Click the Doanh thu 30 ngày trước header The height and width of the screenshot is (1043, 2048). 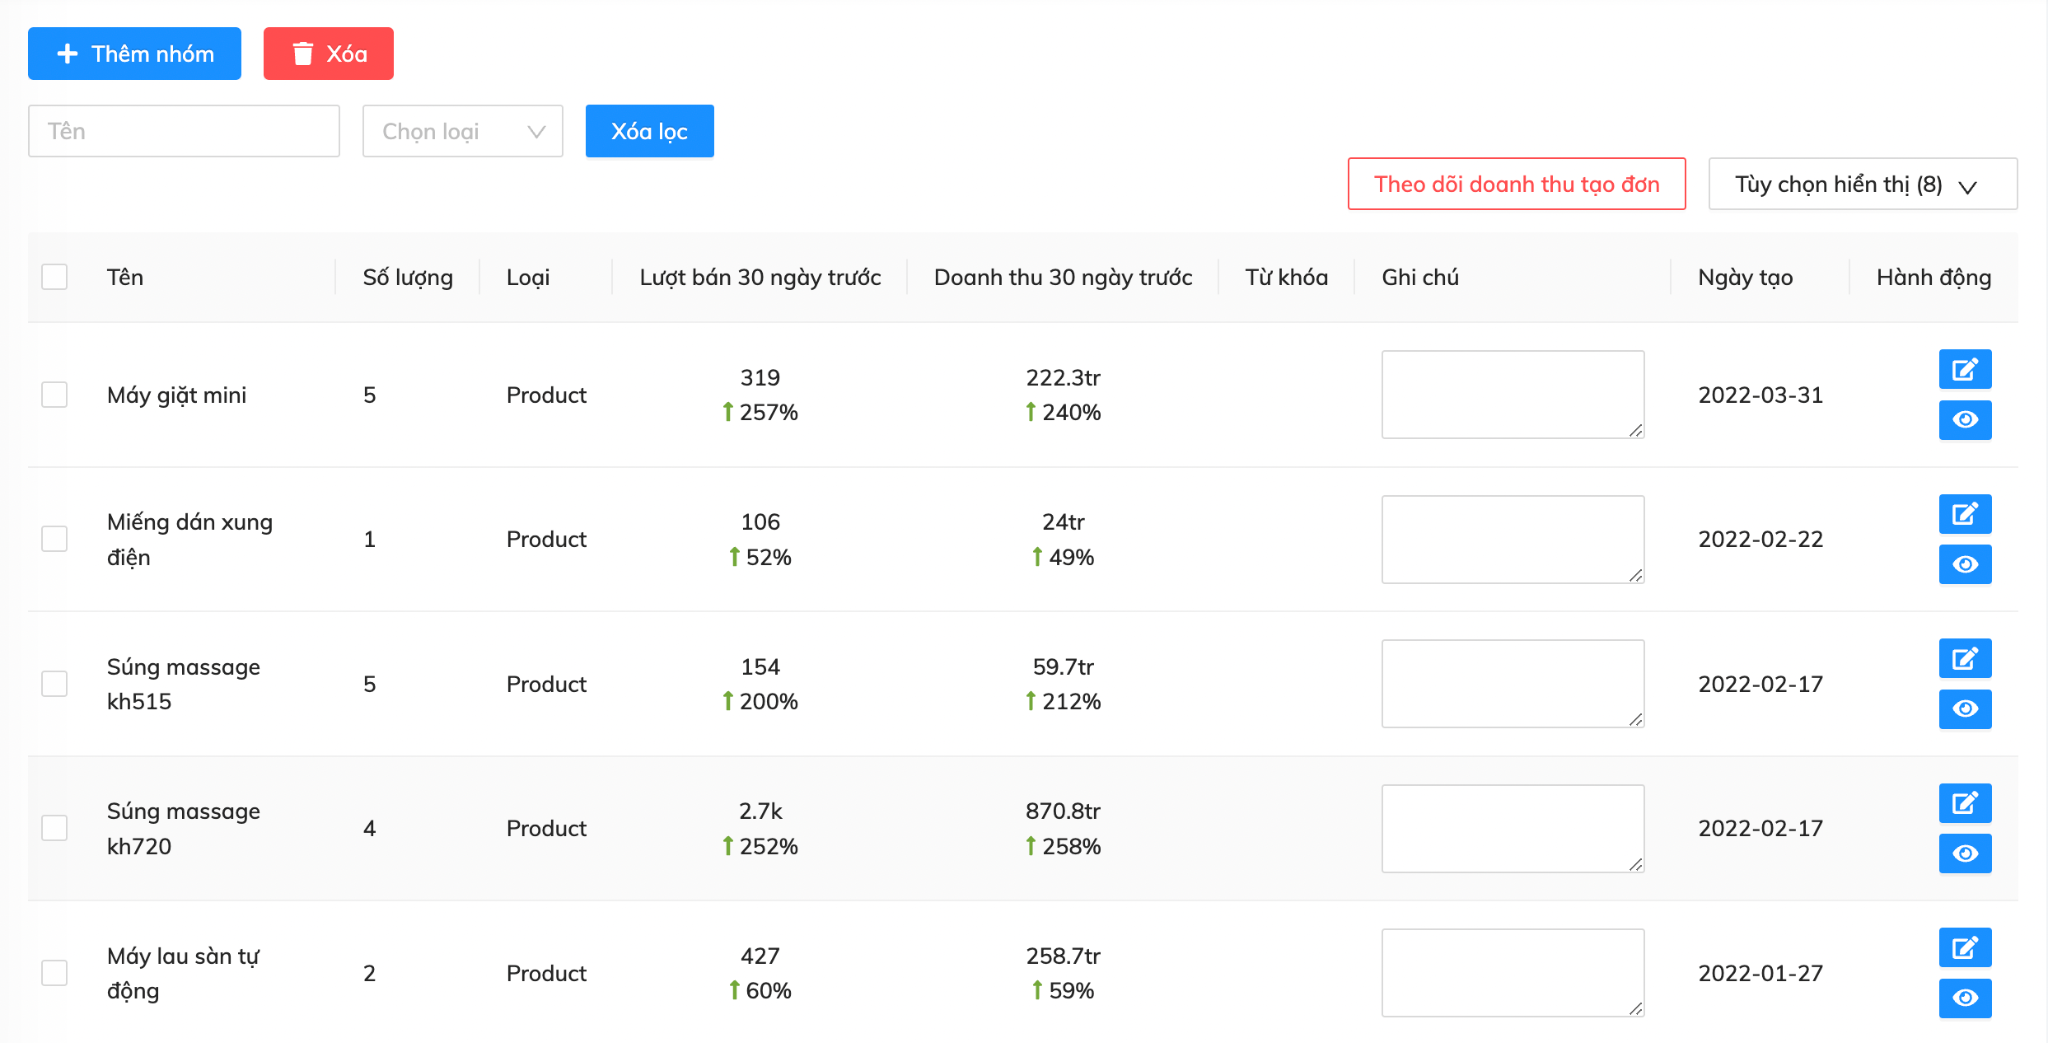coord(1062,277)
